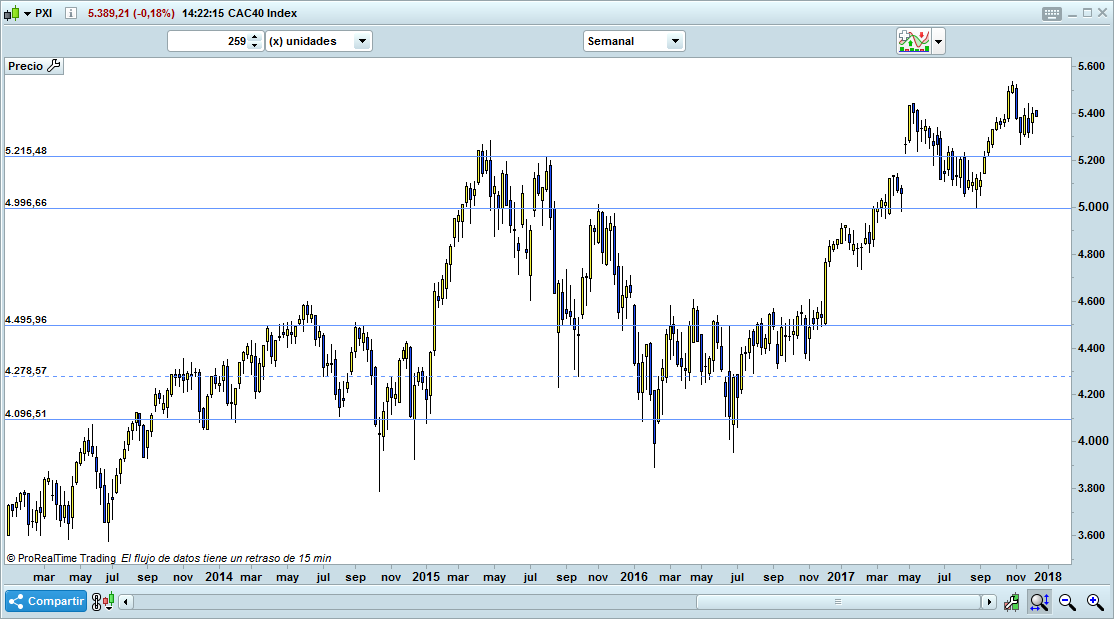Open the indicators dropdown arrow

[939, 41]
